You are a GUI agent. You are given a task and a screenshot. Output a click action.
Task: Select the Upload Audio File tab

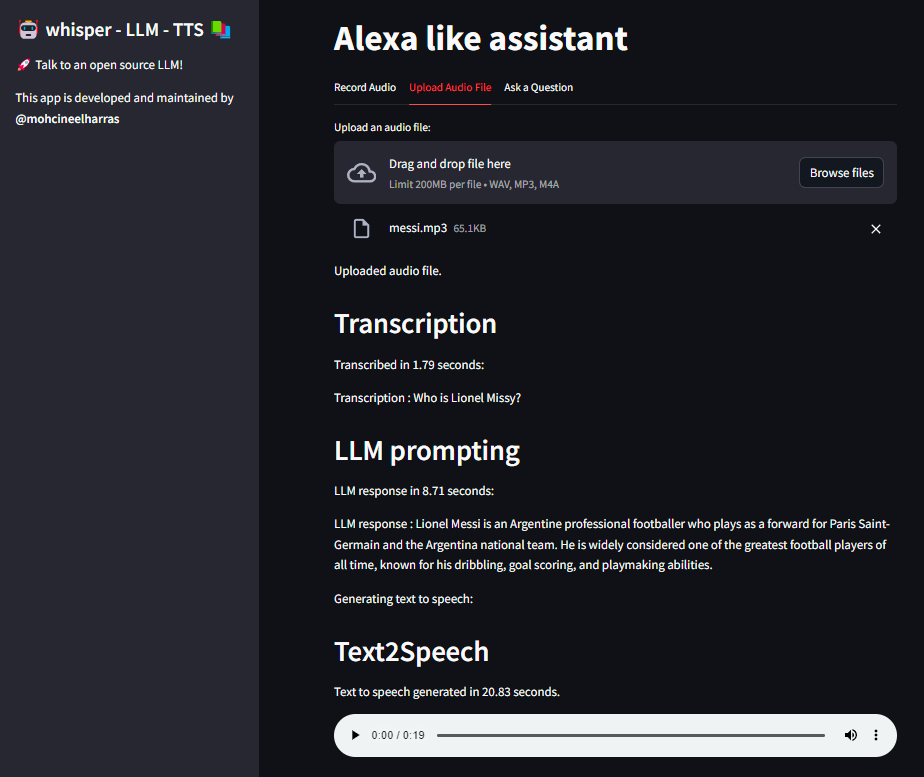pos(450,87)
